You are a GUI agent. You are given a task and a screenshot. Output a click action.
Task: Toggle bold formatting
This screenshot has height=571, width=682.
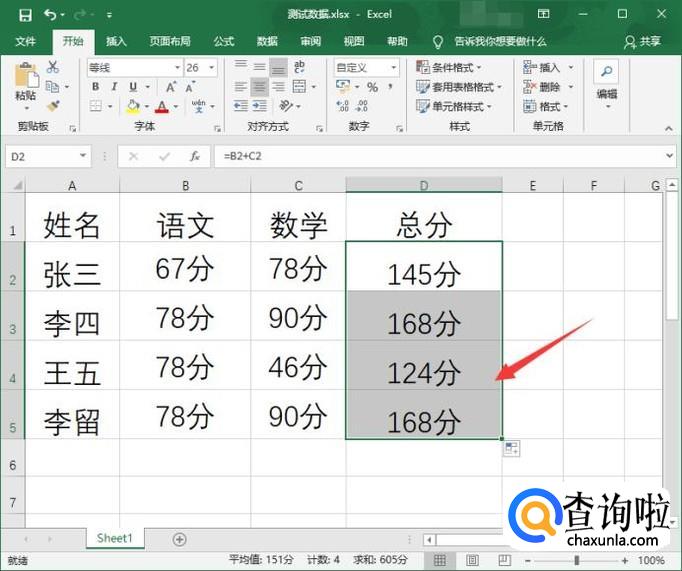click(x=96, y=87)
